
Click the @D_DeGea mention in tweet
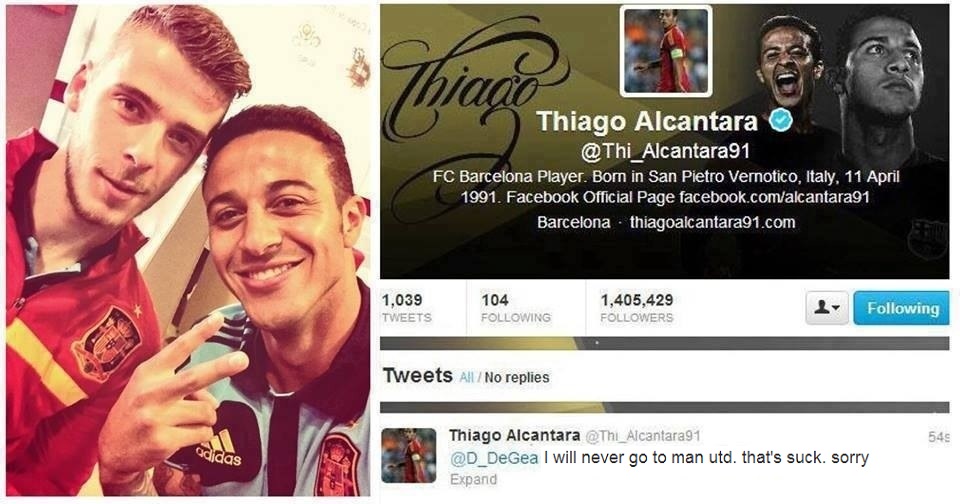494,458
